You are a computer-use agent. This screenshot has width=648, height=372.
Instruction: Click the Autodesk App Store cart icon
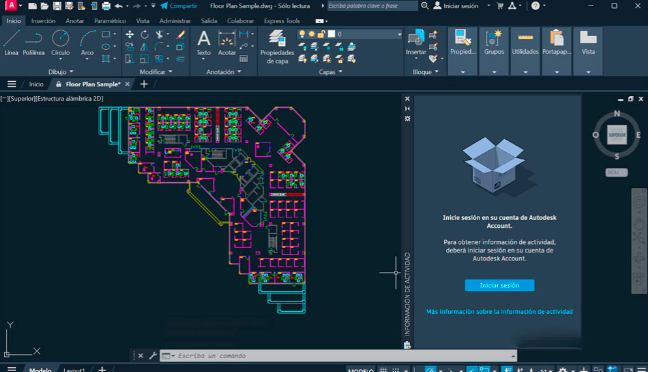click(x=500, y=6)
